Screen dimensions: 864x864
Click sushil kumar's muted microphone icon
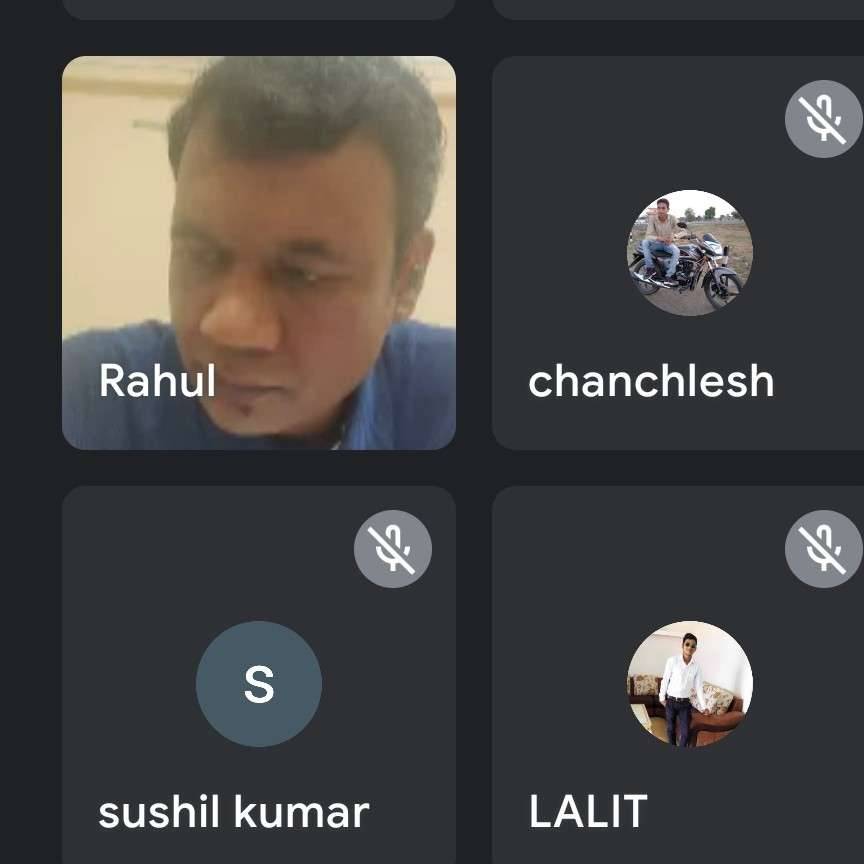pos(393,549)
